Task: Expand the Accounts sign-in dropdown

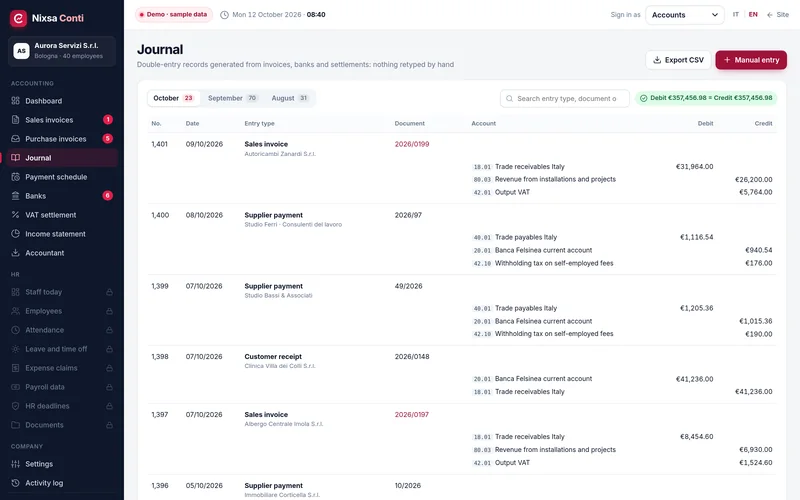Action: 685,15
